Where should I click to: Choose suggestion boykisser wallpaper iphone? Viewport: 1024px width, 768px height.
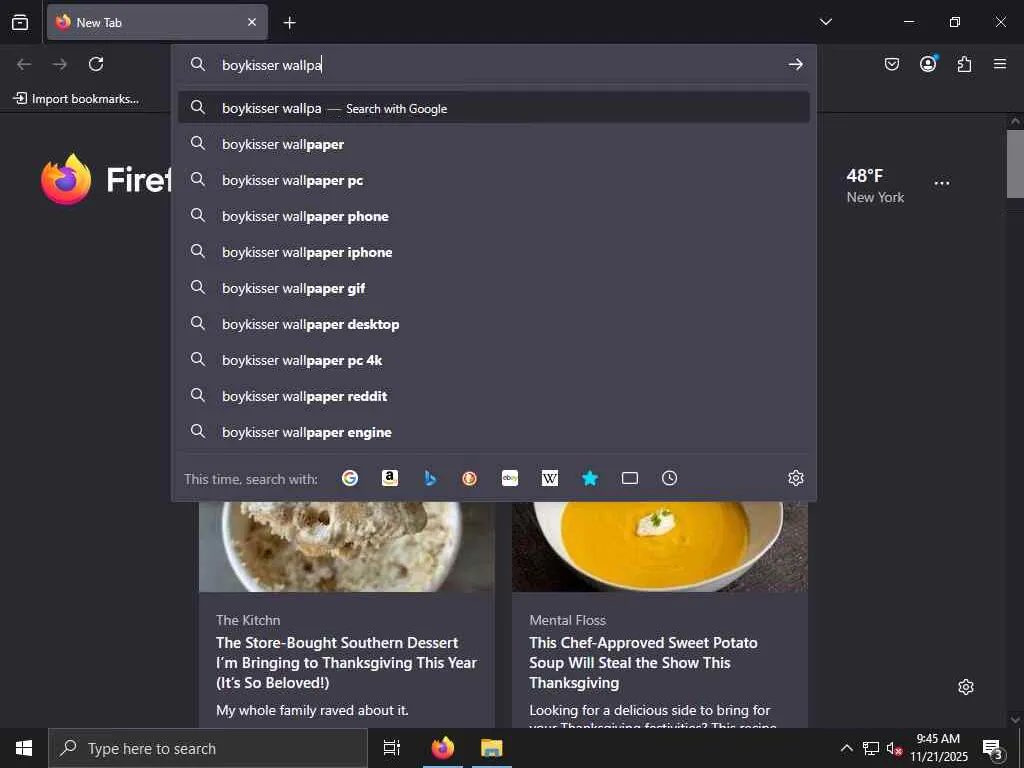tap(494, 251)
